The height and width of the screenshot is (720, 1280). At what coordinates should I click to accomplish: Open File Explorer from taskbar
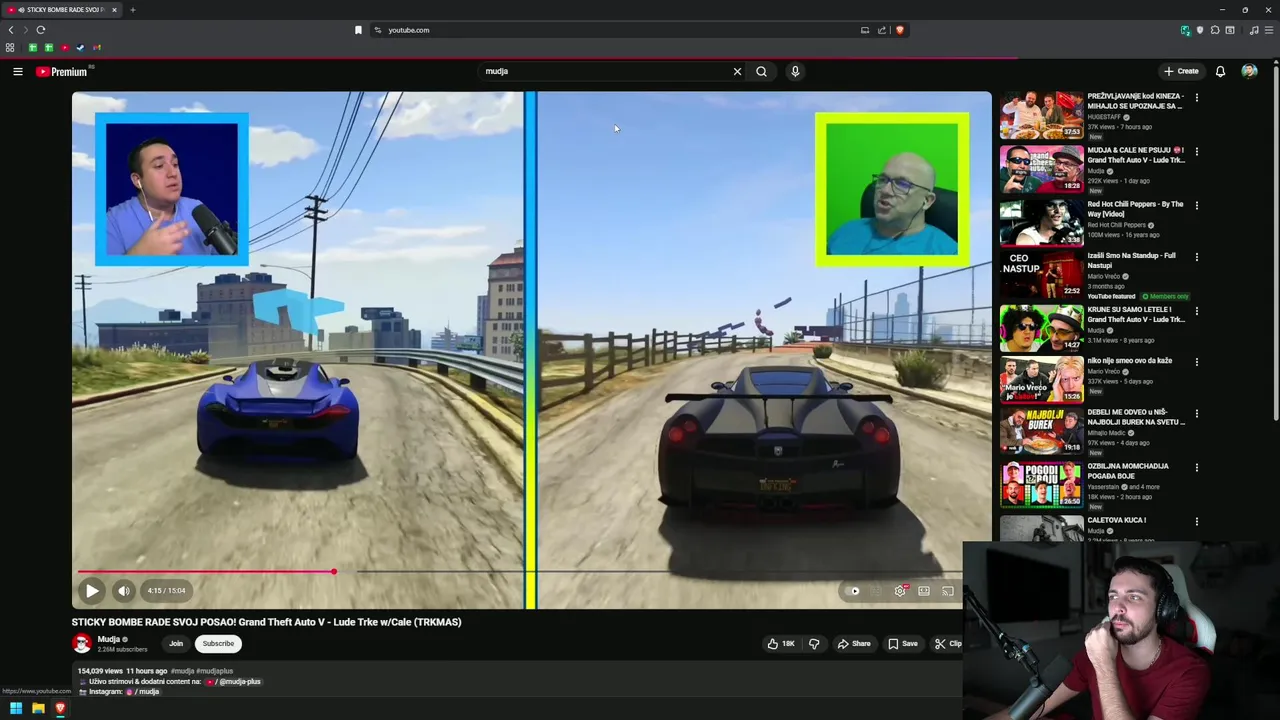tap(38, 709)
